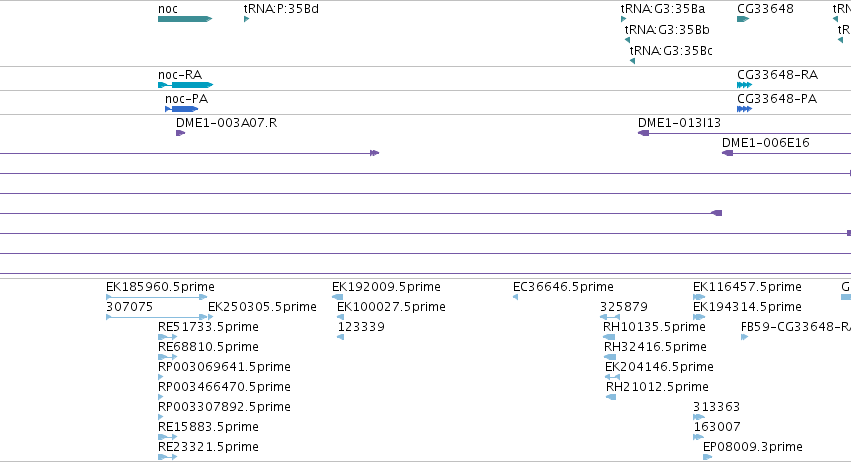Select the EK185960.5prime EST feature line
Viewport: 851px width, 462px height.
tap(156, 297)
